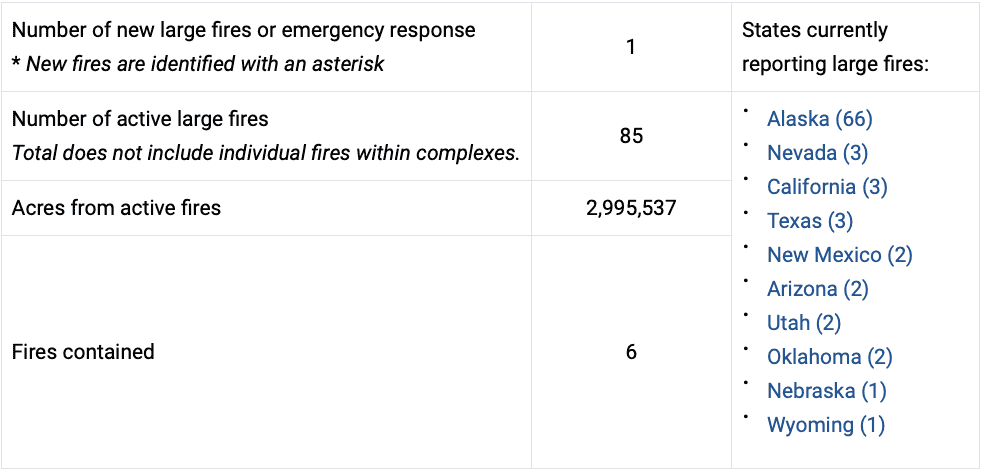Screen dimensions: 983x471
Task: Click the acres value 2,995,537
Action: pos(631,208)
